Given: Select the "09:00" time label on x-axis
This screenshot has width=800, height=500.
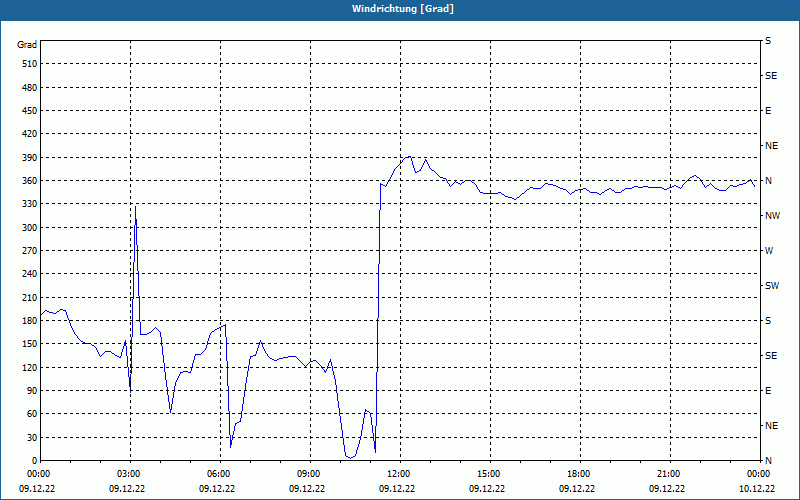Looking at the screenshot, I should click(310, 474).
